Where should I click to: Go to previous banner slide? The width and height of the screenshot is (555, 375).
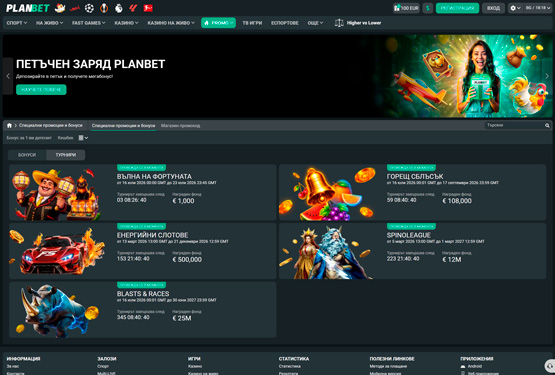[x=8, y=76]
